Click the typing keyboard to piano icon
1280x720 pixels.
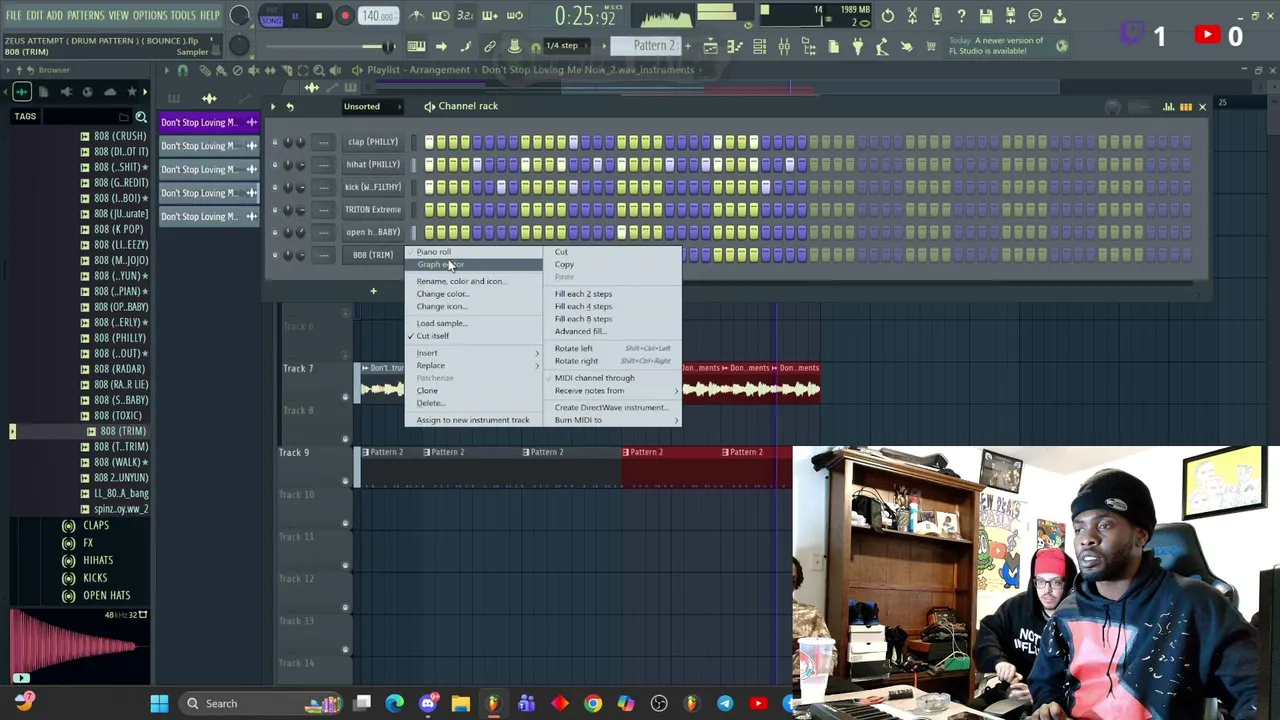coord(416,46)
